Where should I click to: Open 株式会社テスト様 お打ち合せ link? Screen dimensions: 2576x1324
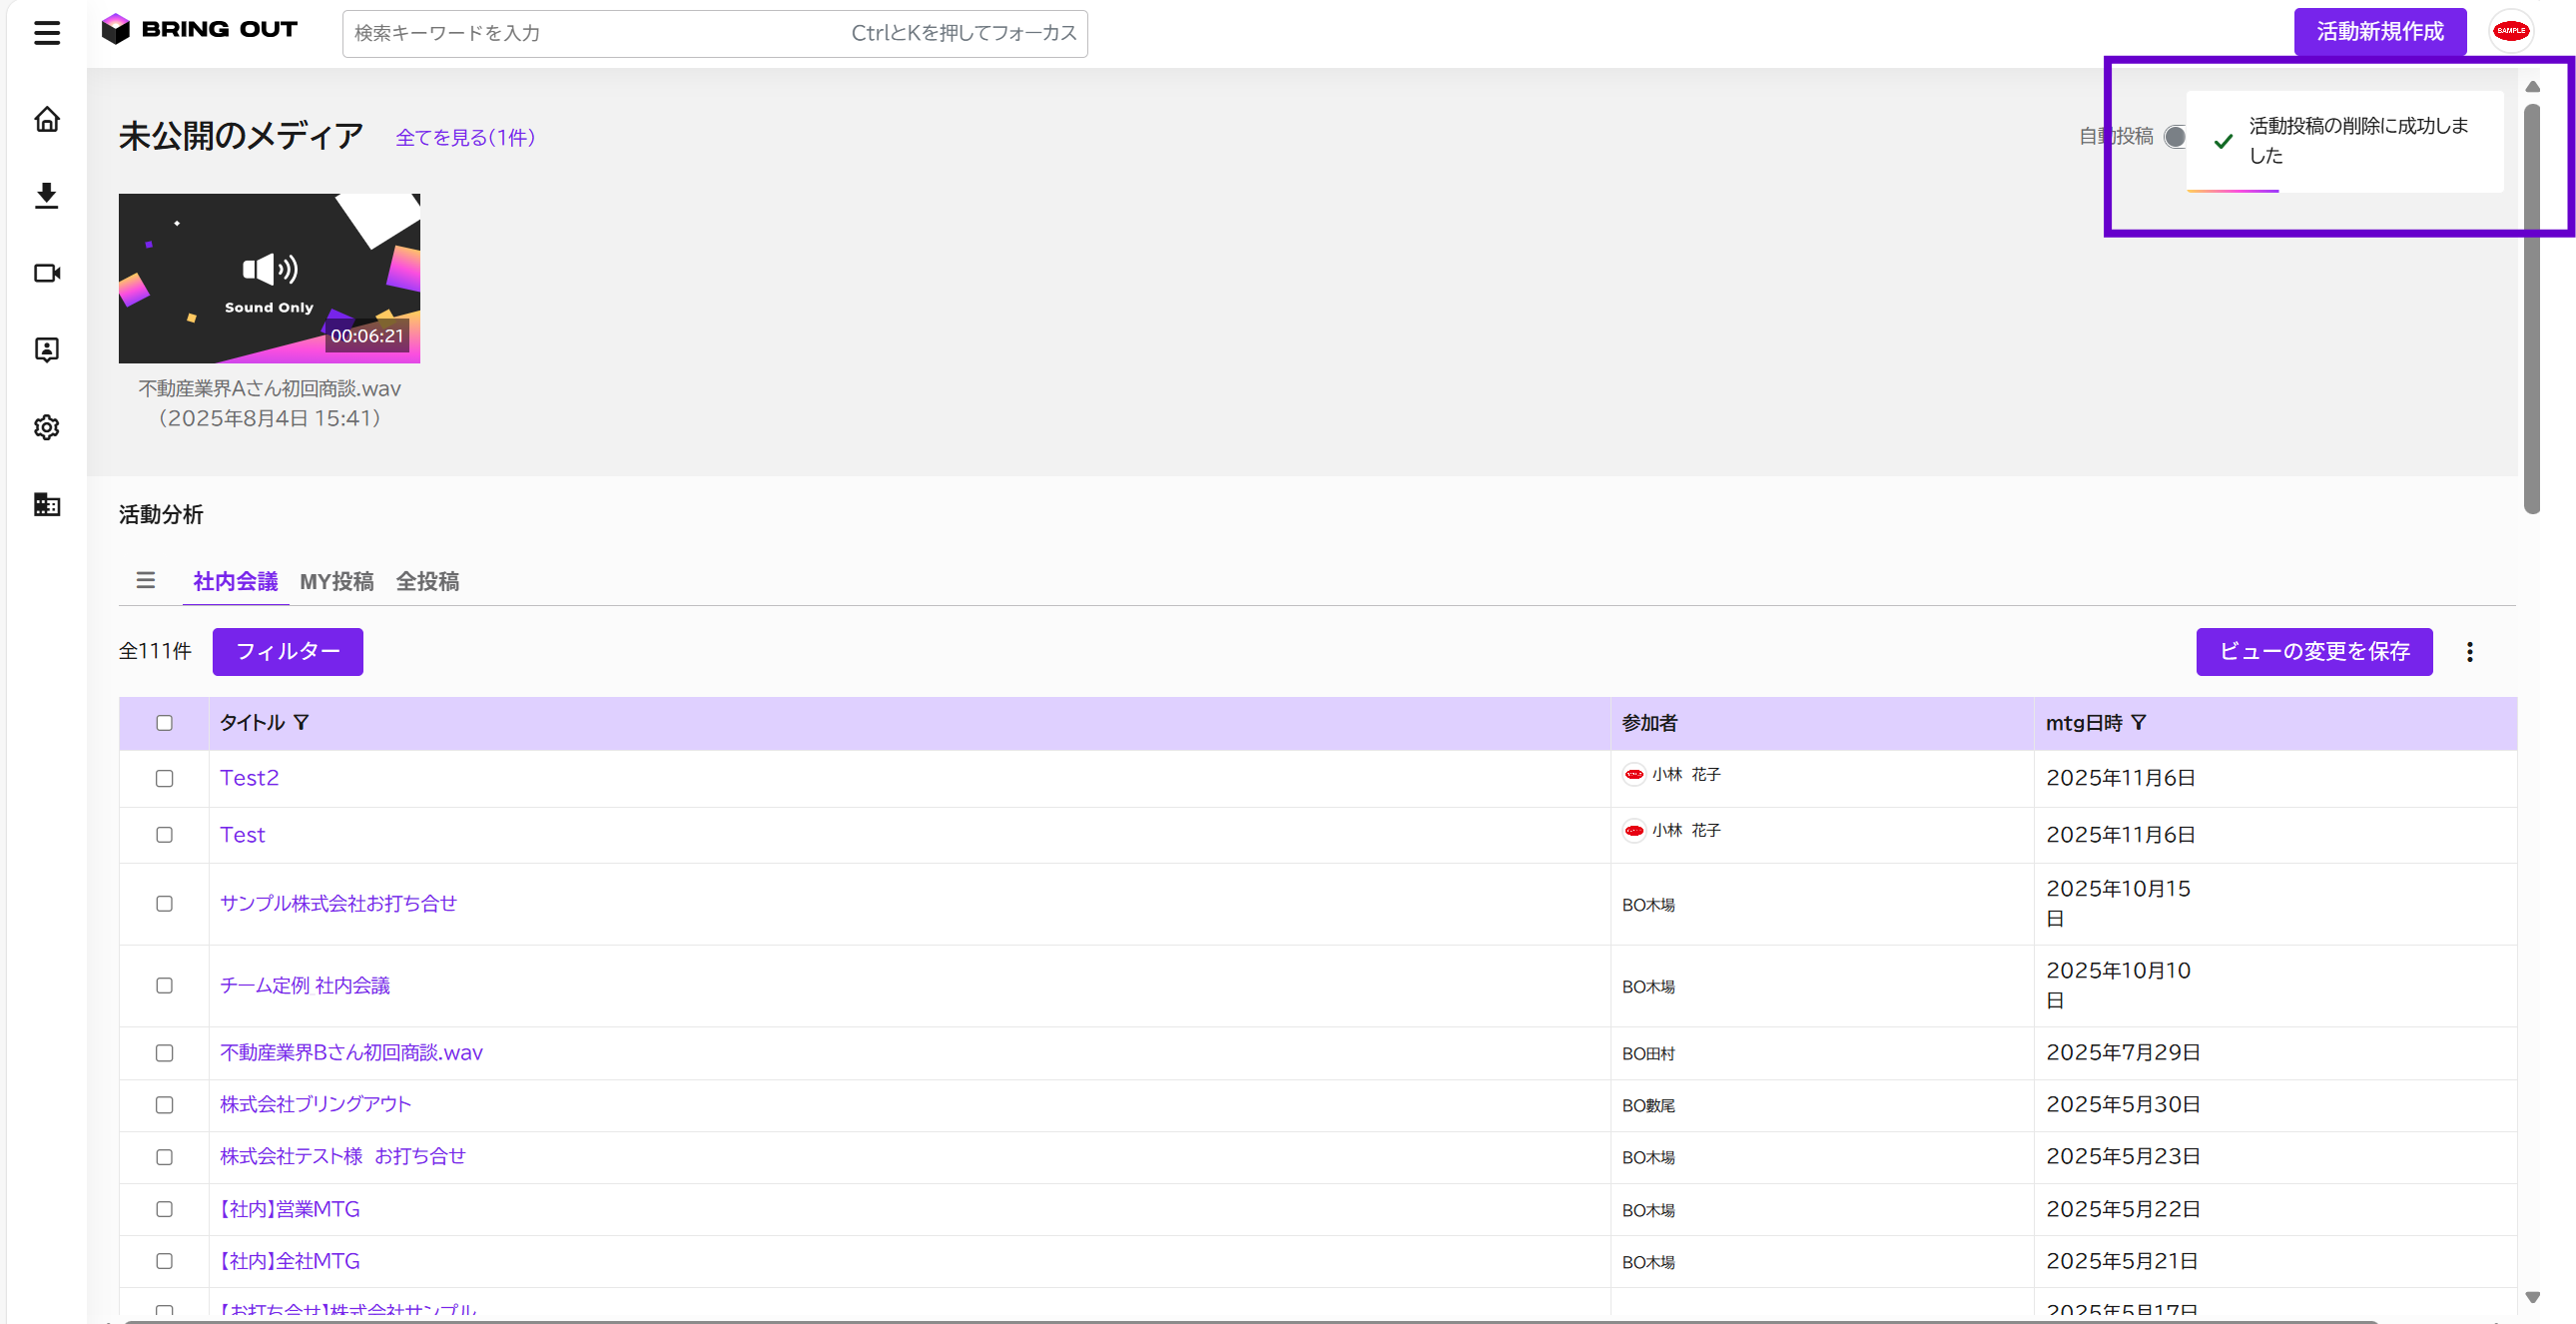coord(342,1157)
